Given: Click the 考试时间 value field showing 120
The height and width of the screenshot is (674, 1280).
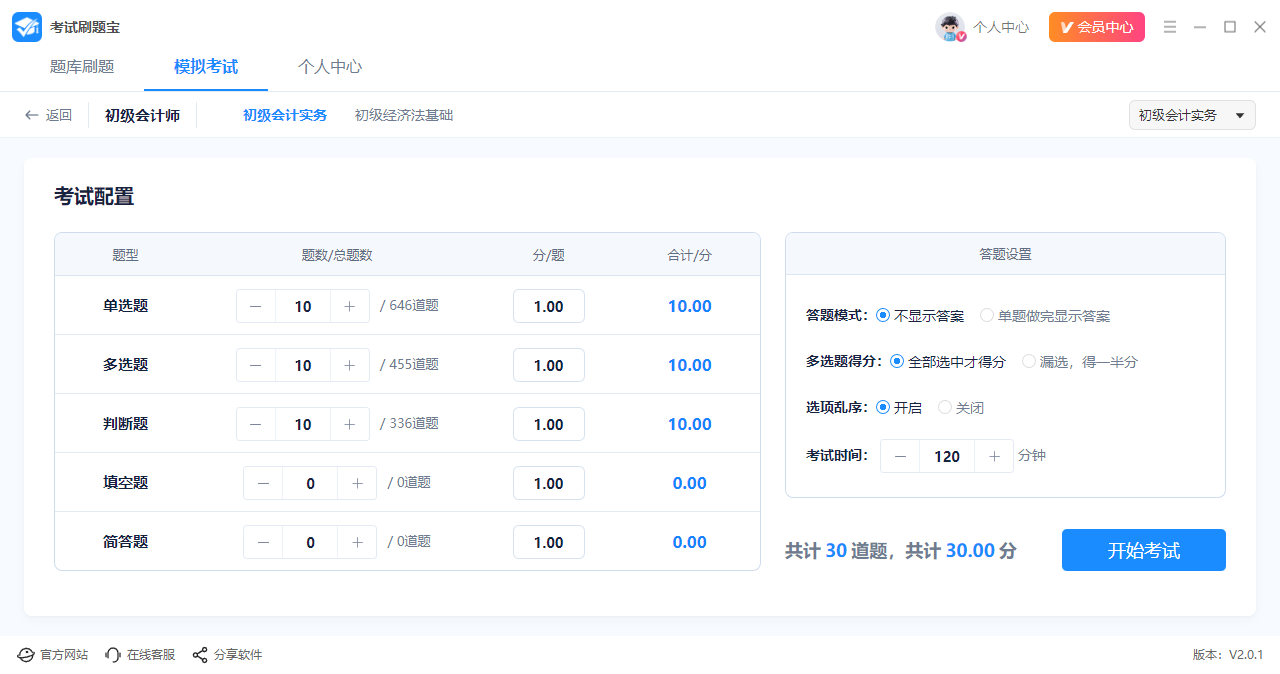Looking at the screenshot, I should 947,456.
